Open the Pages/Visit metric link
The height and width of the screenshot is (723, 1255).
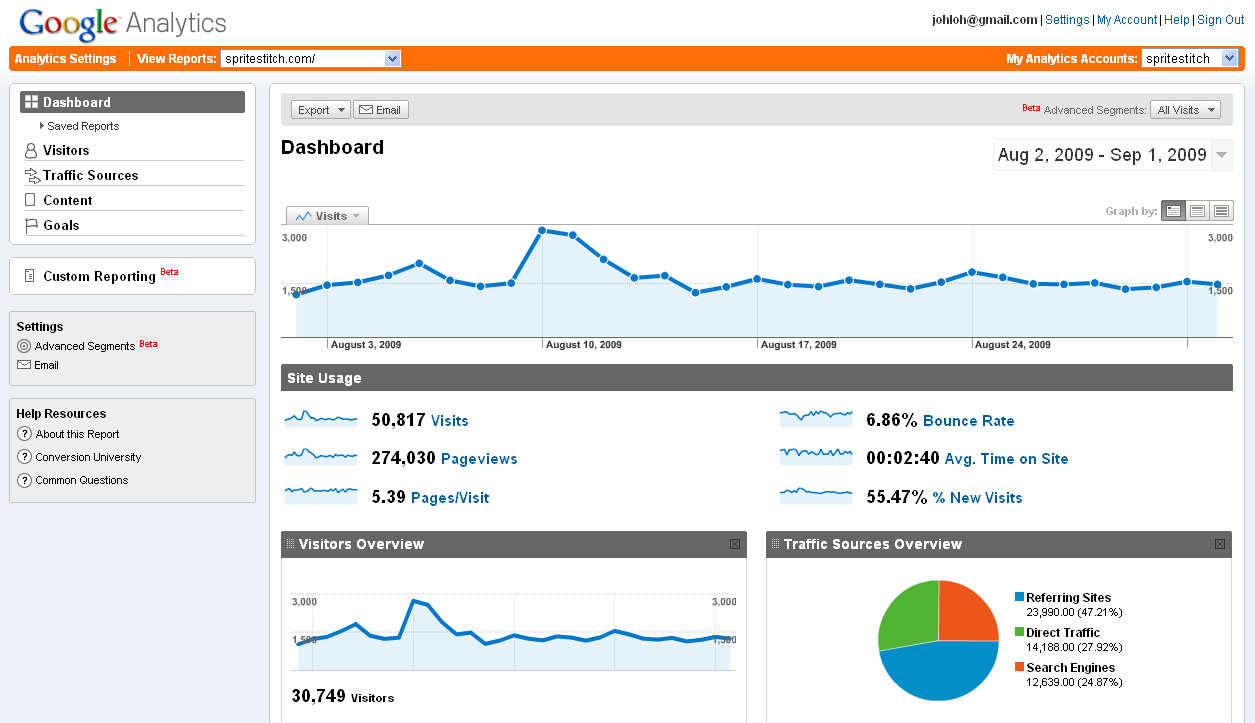[x=450, y=497]
